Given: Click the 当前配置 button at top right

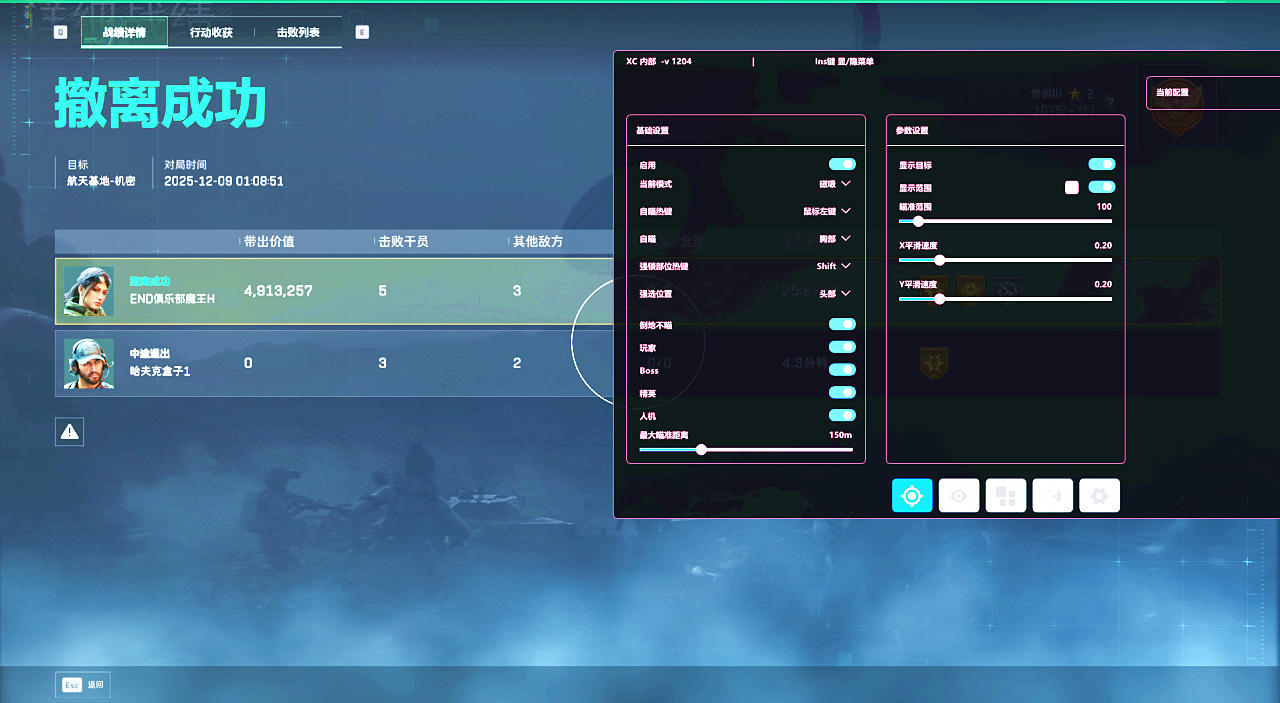Looking at the screenshot, I should click(1175, 92).
